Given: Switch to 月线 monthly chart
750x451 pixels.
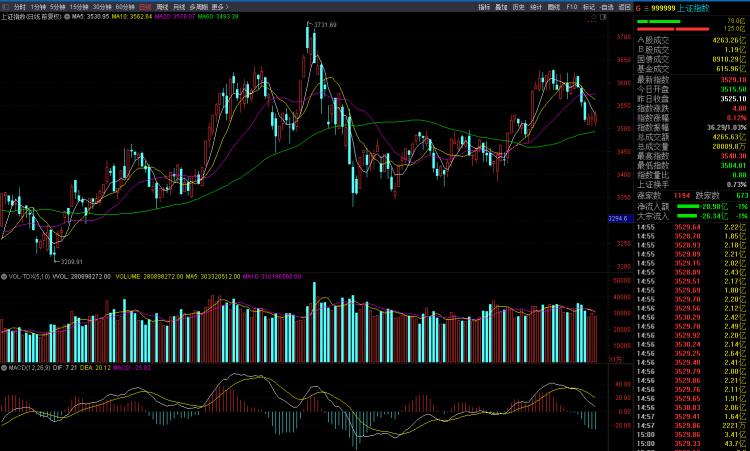Looking at the screenshot, I should click(179, 6).
